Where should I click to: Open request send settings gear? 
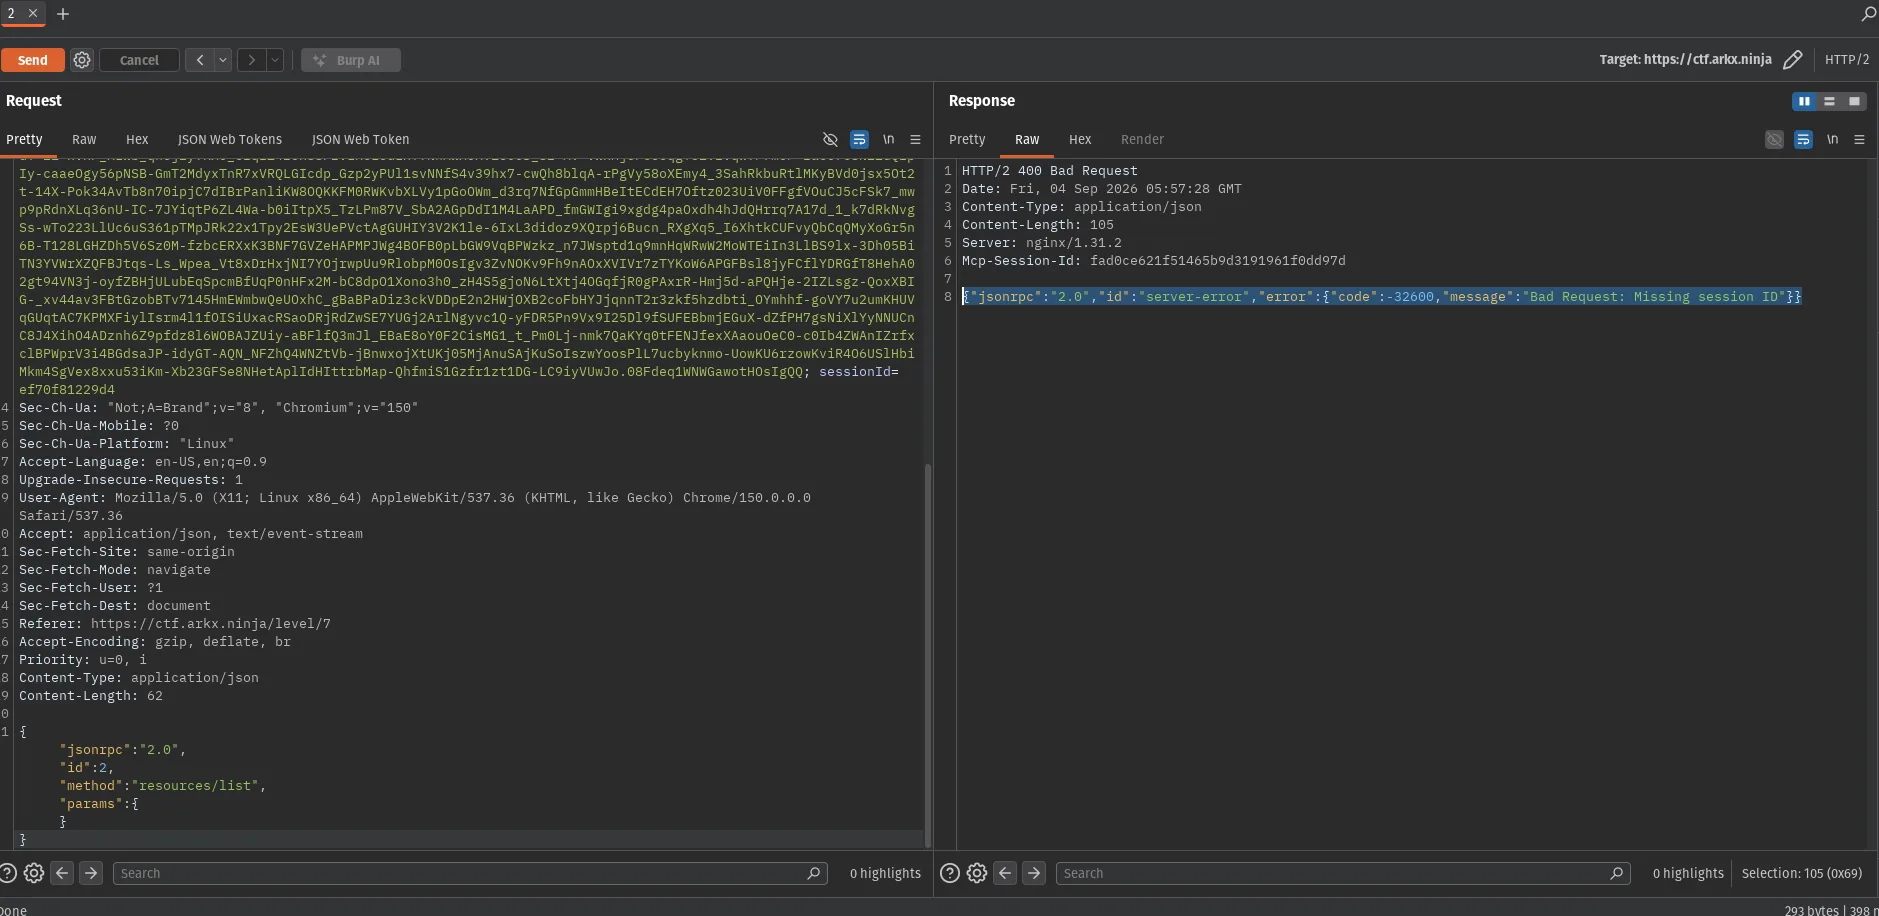[82, 60]
